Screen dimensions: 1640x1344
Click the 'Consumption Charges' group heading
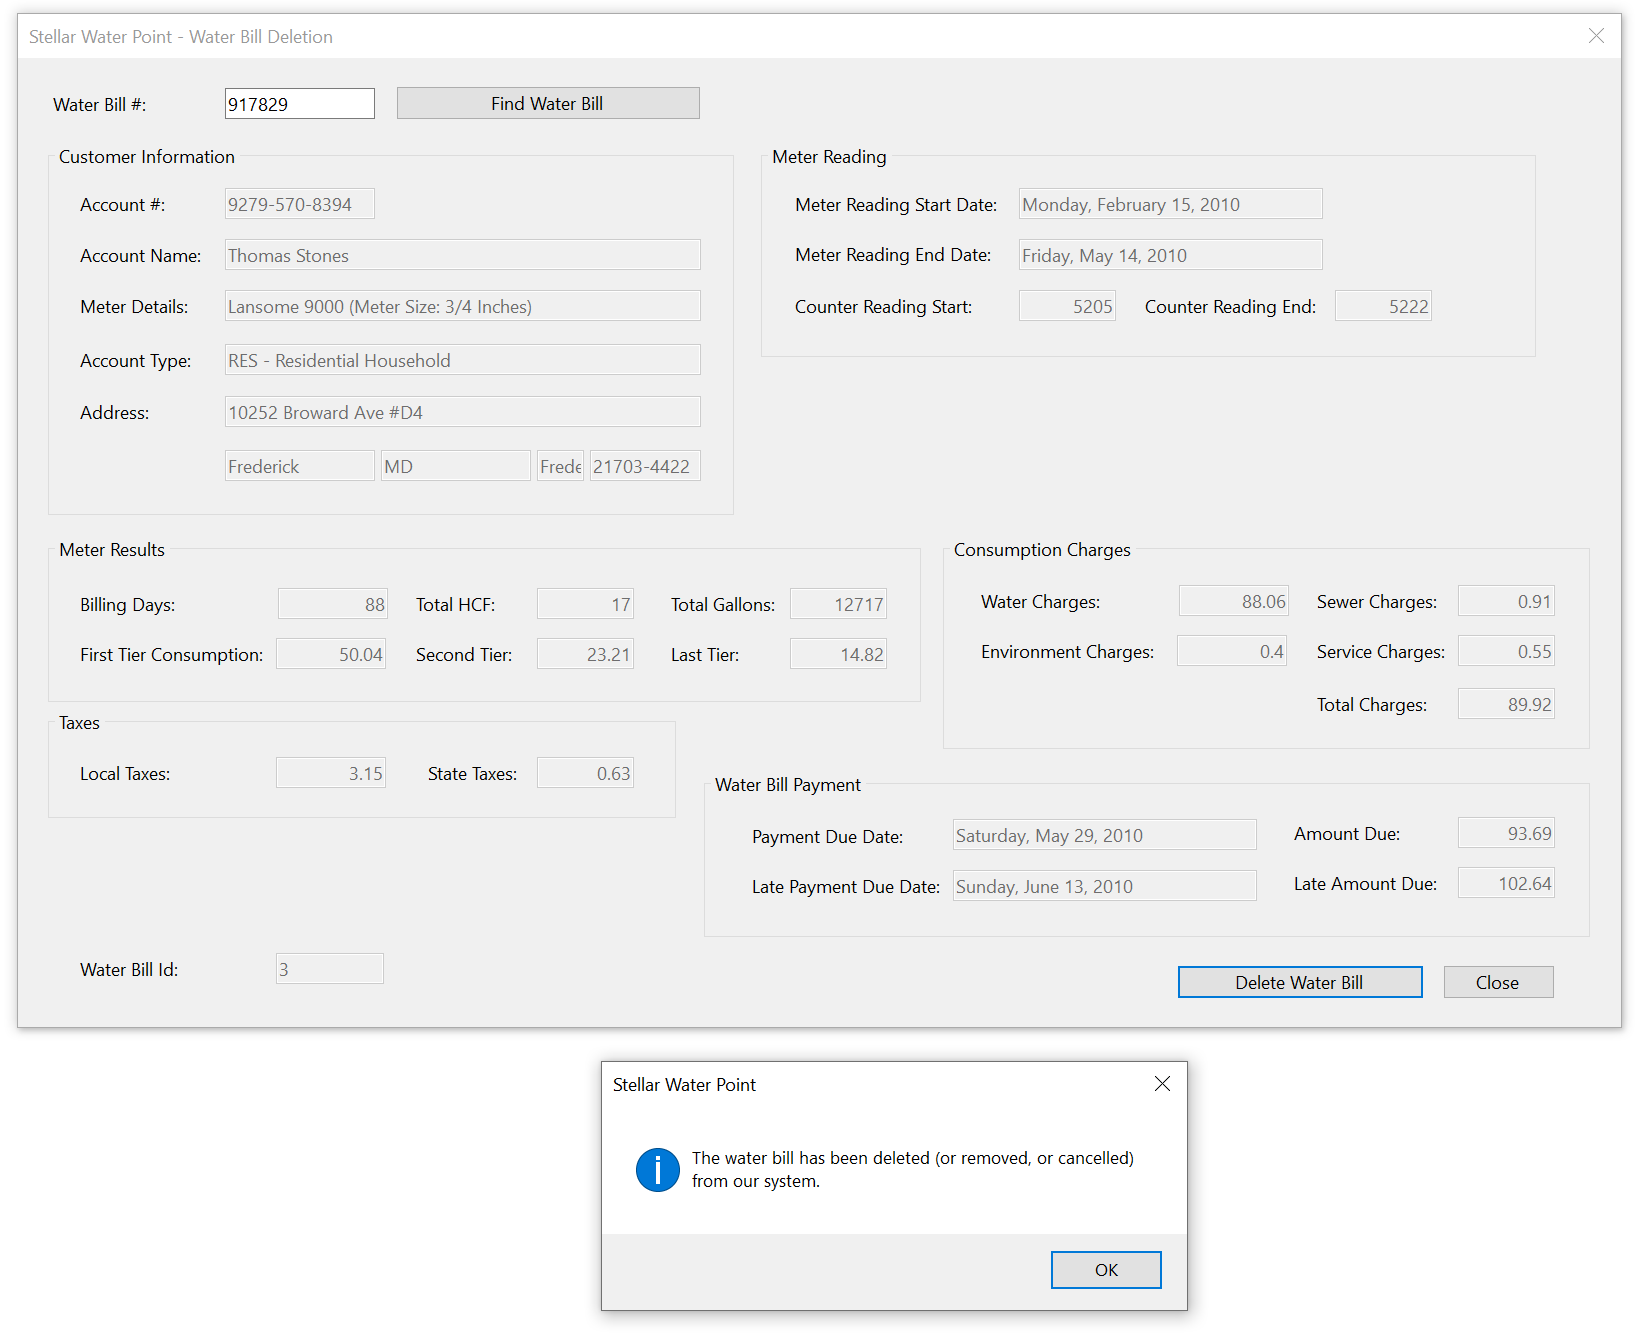click(1042, 550)
